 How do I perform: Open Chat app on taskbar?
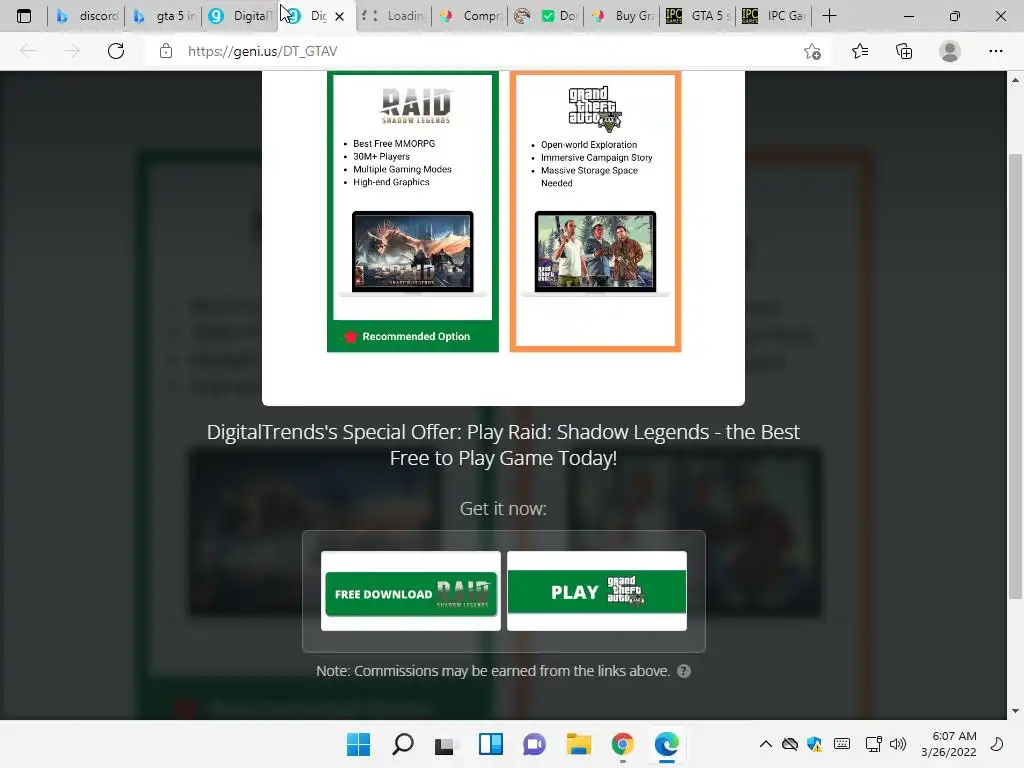(x=534, y=744)
